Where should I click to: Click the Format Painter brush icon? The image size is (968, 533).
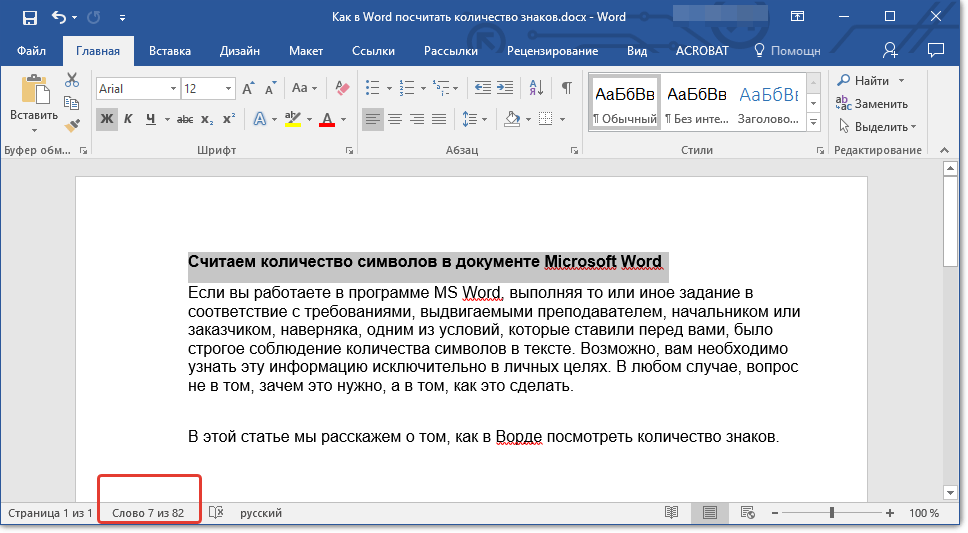click(x=72, y=126)
